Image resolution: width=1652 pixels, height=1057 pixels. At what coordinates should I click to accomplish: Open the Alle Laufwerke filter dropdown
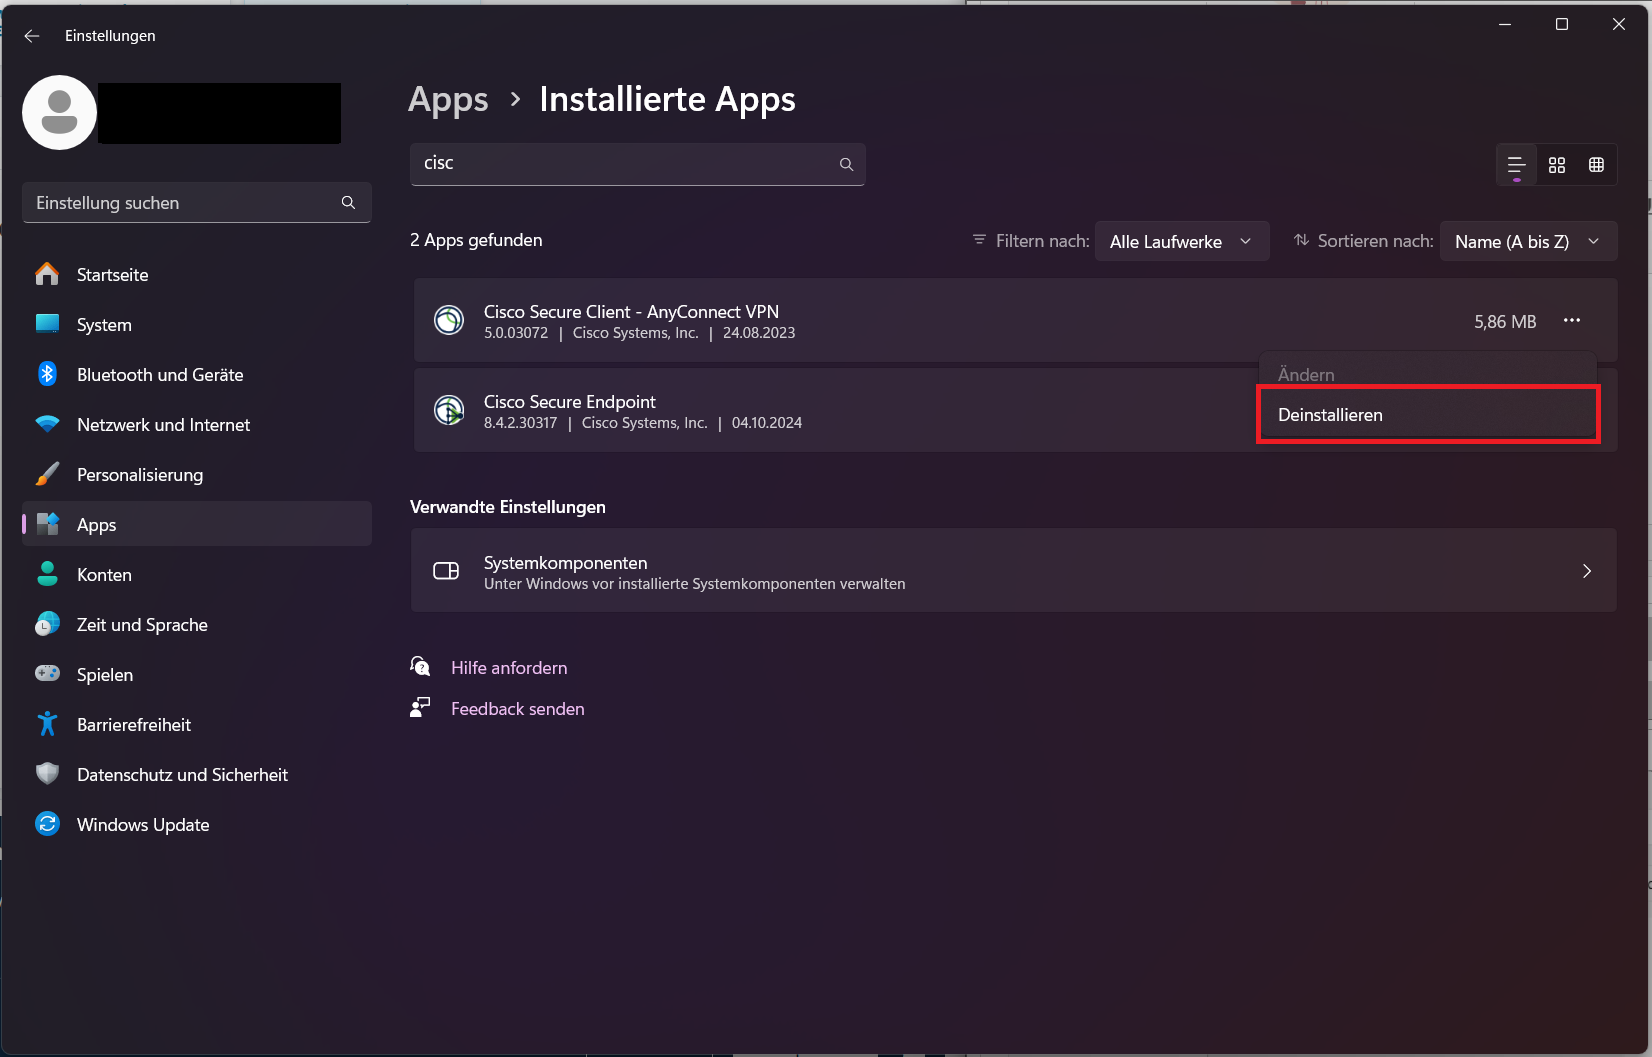tap(1181, 242)
